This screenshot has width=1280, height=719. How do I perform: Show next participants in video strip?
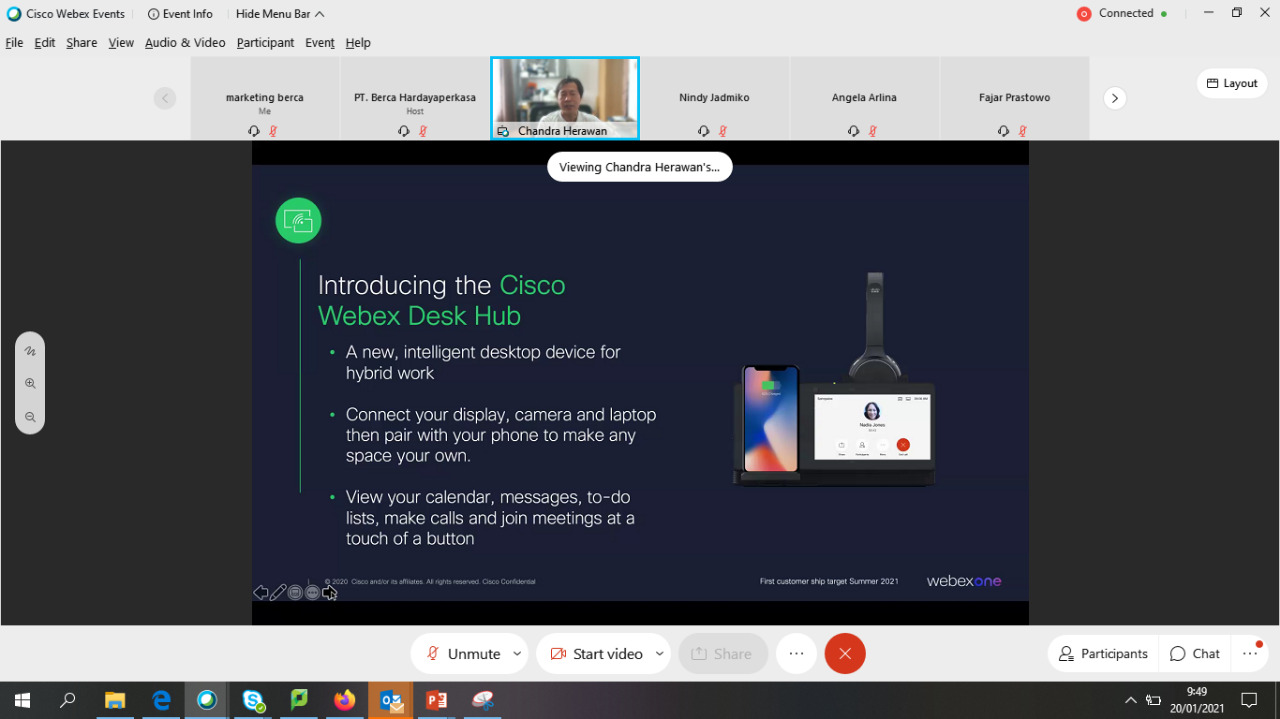point(1115,98)
